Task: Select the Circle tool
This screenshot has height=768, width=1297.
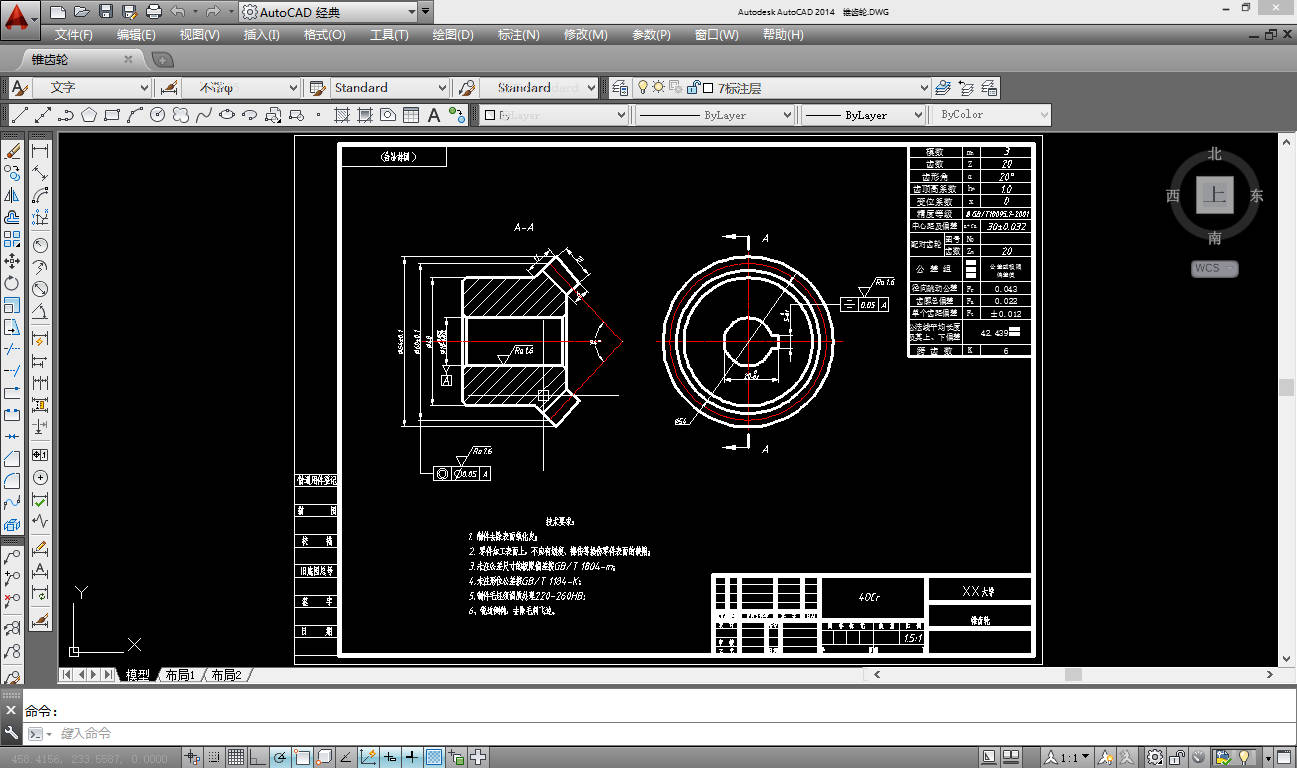Action: click(157, 115)
